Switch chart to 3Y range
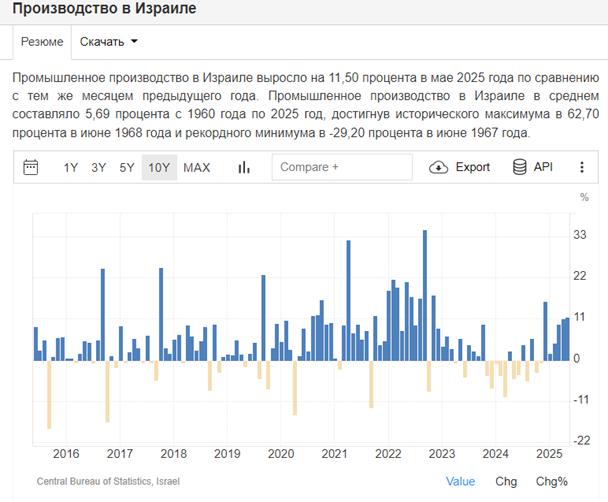 click(99, 167)
